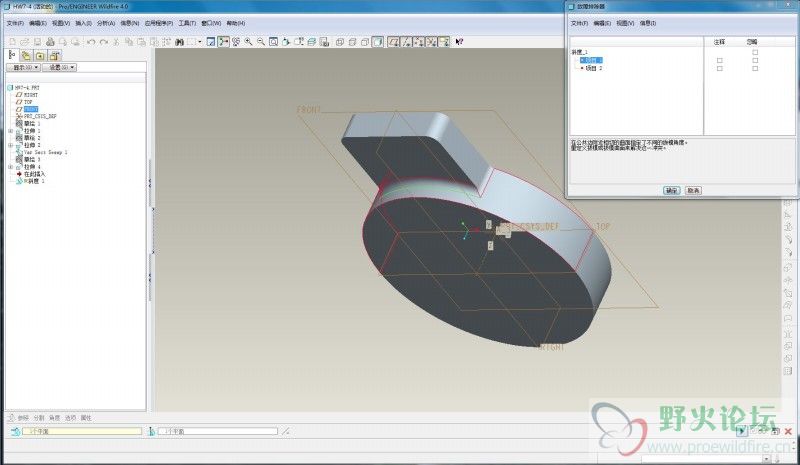Open the 窗口(W) main menu
Viewport: 800px width, 465px height.
[x=211, y=23]
